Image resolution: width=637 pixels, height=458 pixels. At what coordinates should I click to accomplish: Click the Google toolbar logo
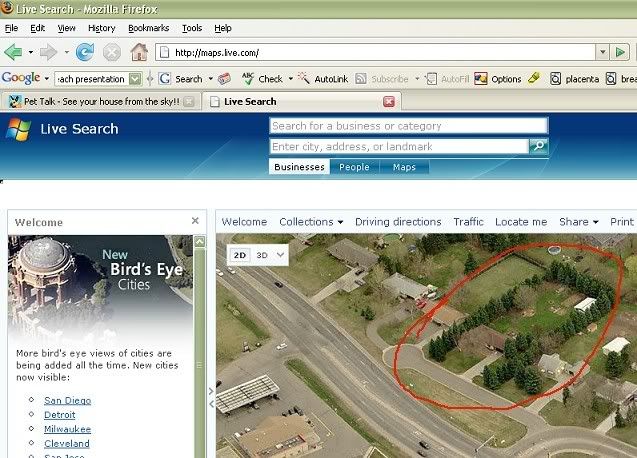pyautogui.click(x=21, y=78)
